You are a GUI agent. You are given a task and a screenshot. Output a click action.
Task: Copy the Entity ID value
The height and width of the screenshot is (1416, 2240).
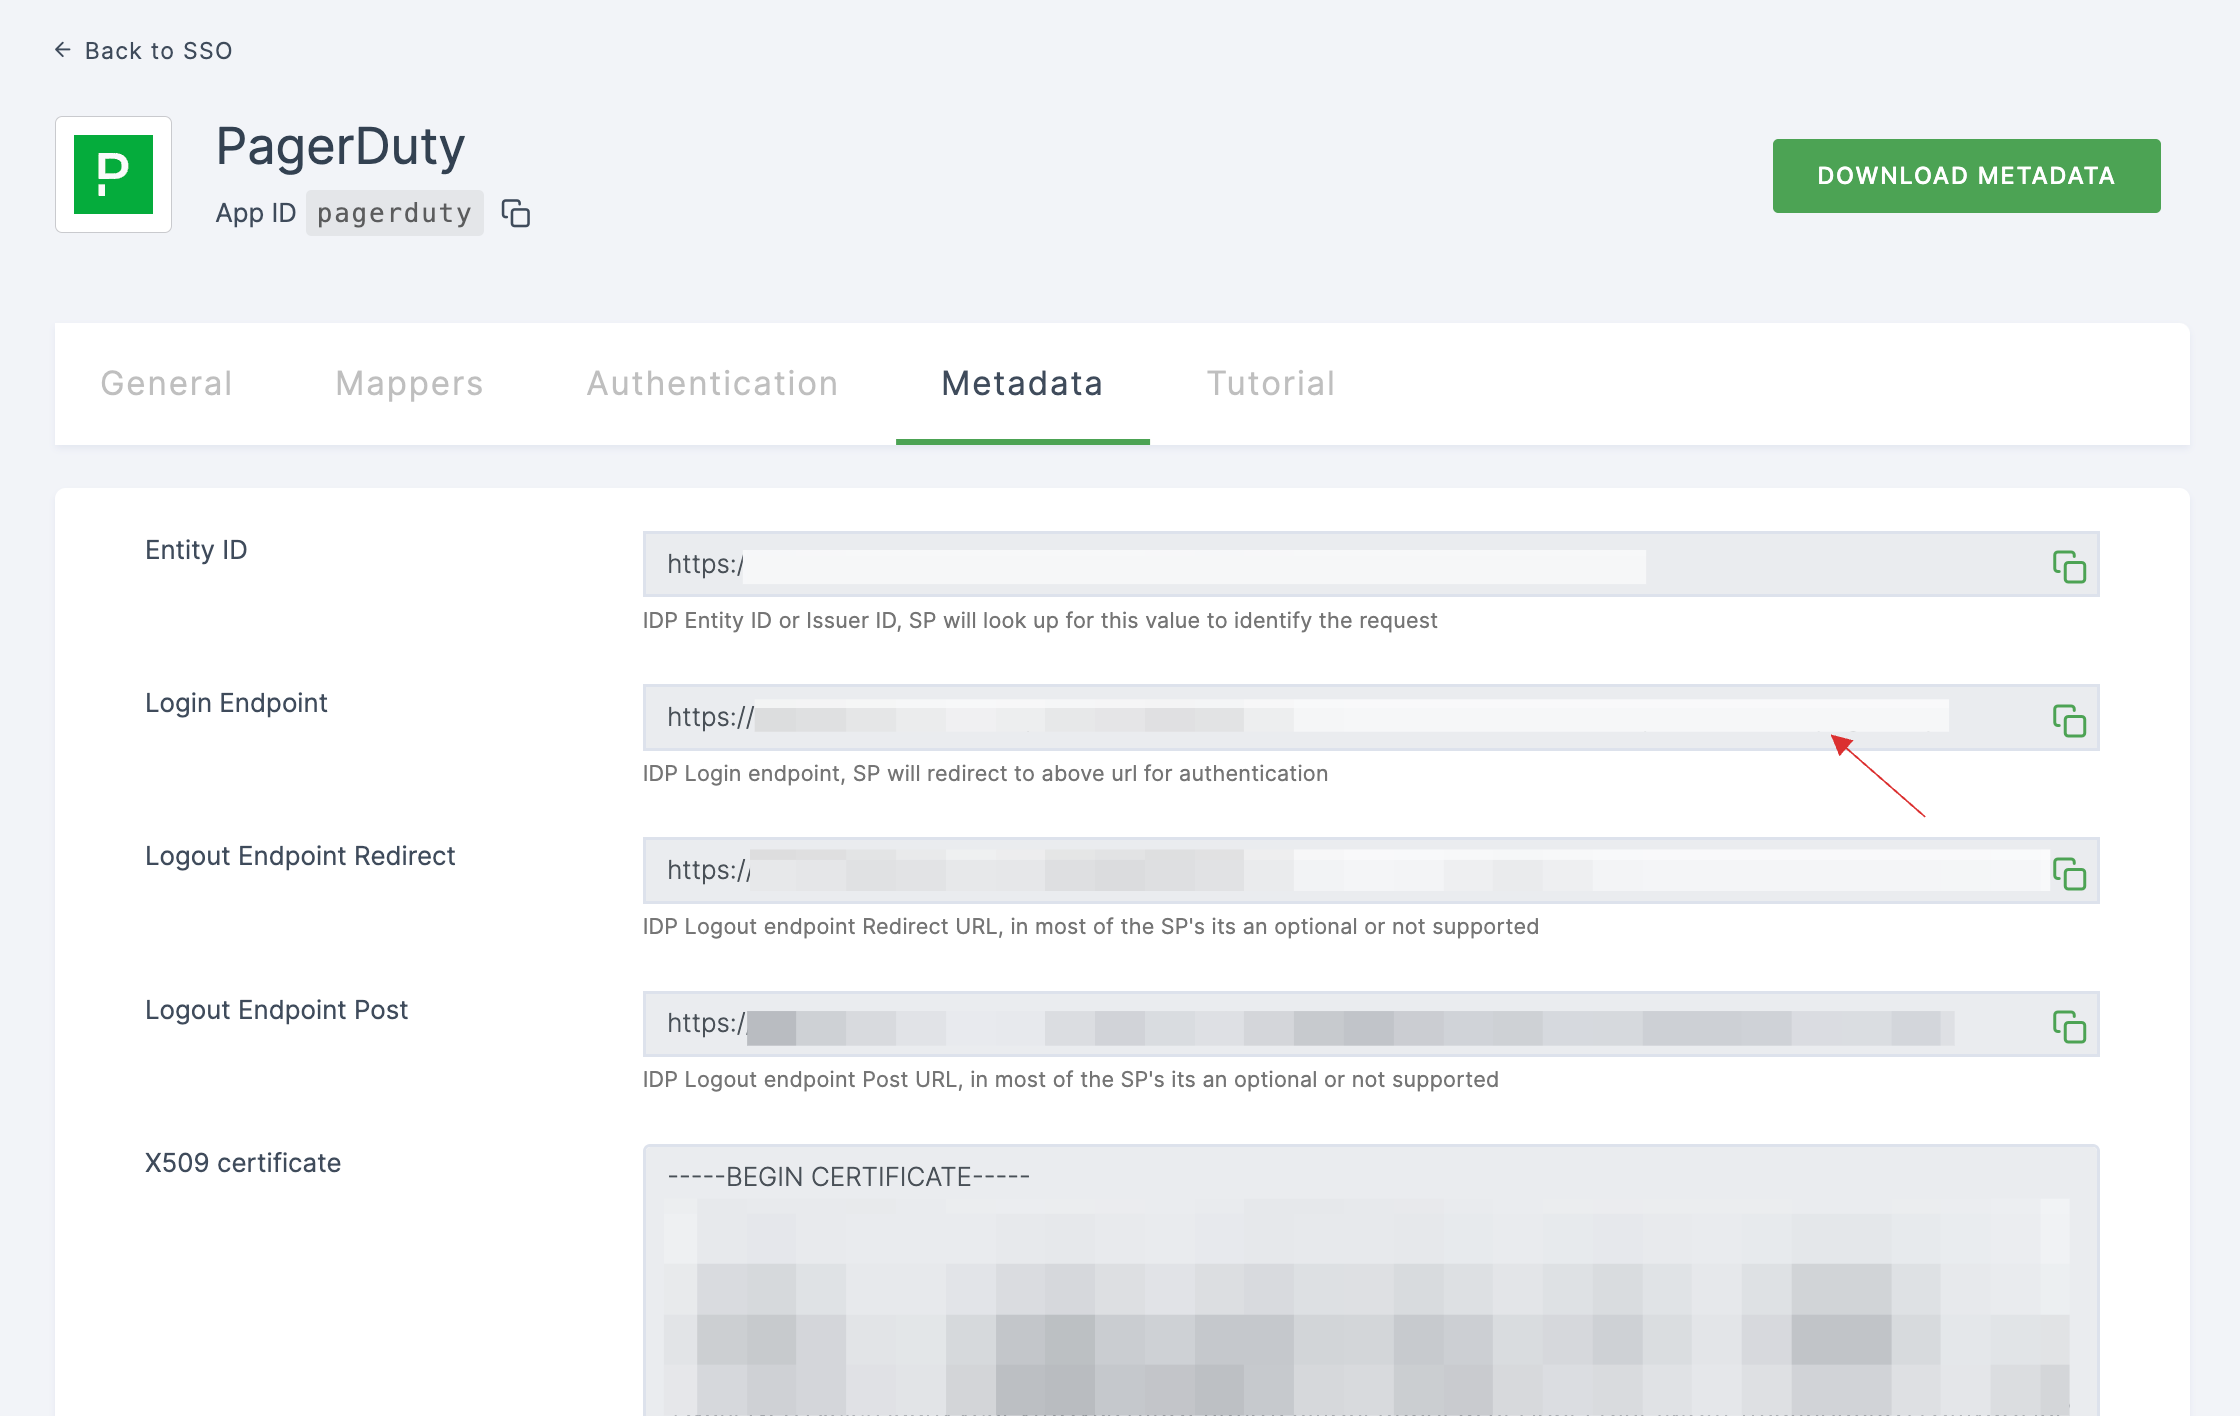tap(2069, 566)
